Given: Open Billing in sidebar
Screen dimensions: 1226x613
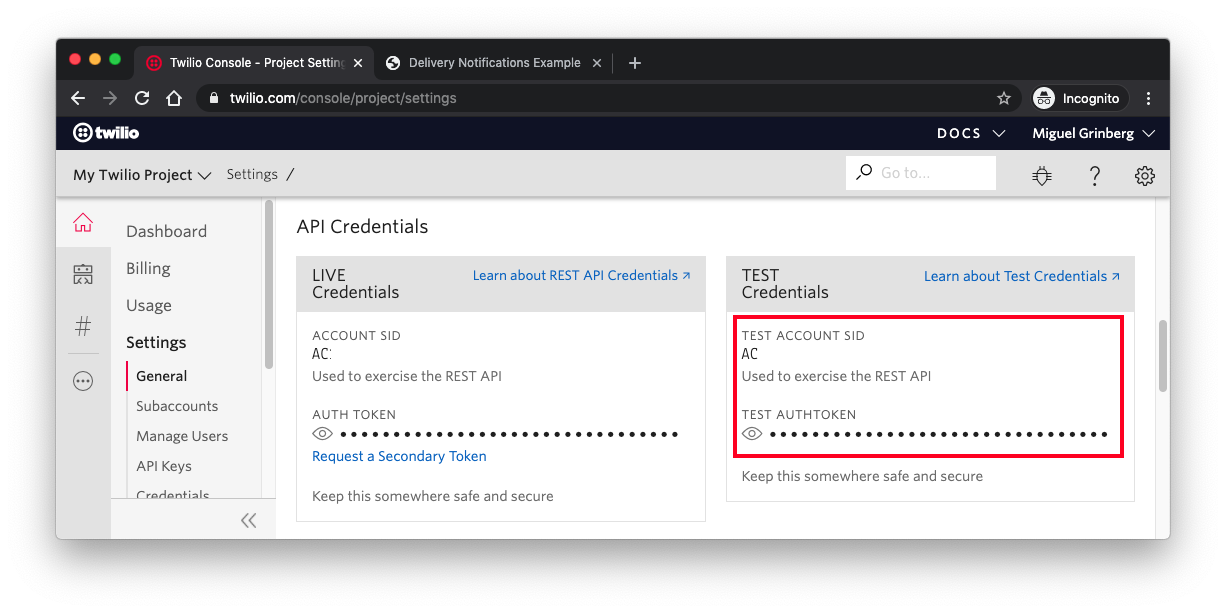Looking at the screenshot, I should click(148, 268).
